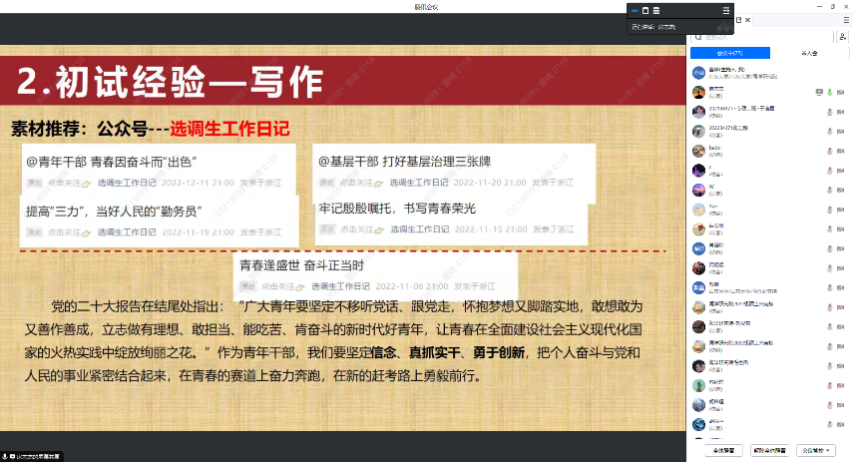Open the participants panel hamburger menu
853x462 pixels.
coord(844,19)
